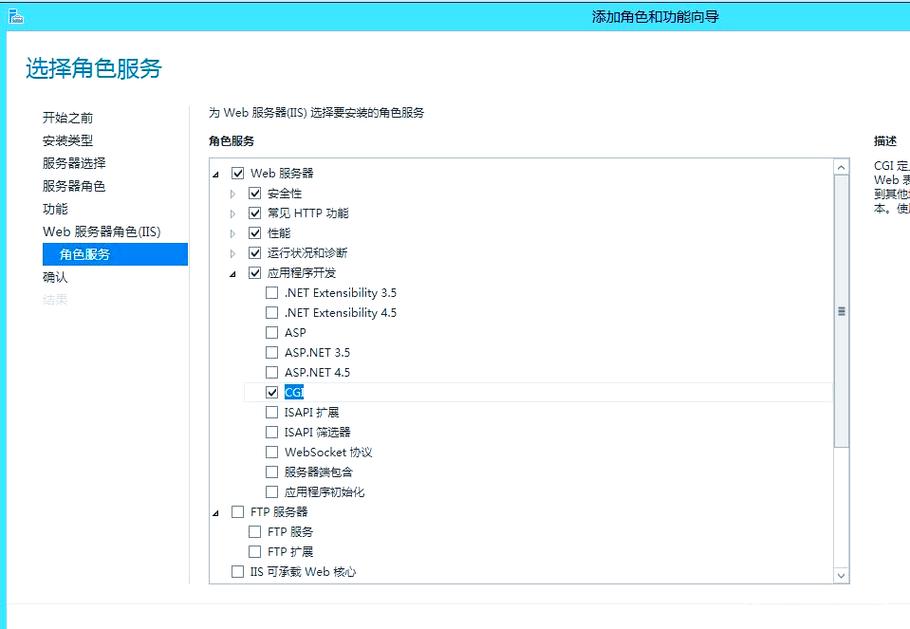The width and height of the screenshot is (910, 629).
Task: Uncheck the CGI role service
Action: 271,392
